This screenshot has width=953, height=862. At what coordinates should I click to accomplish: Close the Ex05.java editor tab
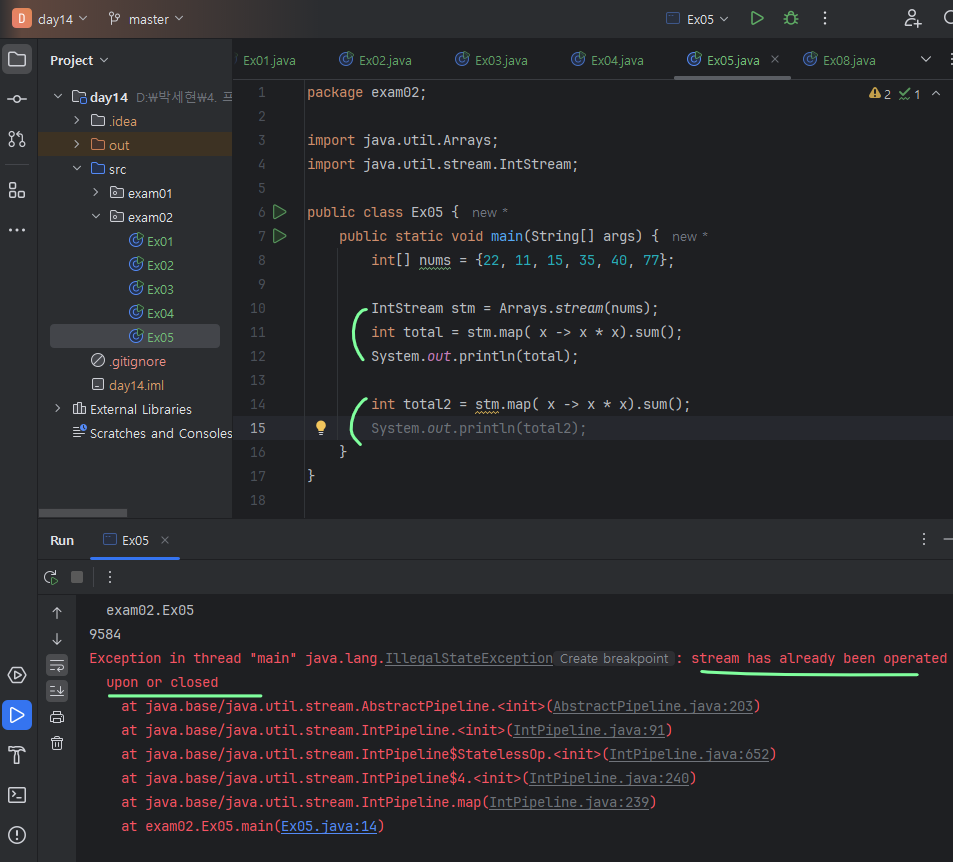(775, 59)
